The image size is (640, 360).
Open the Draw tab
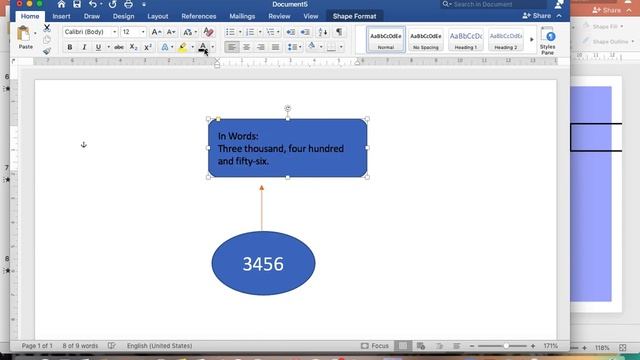[x=92, y=16]
